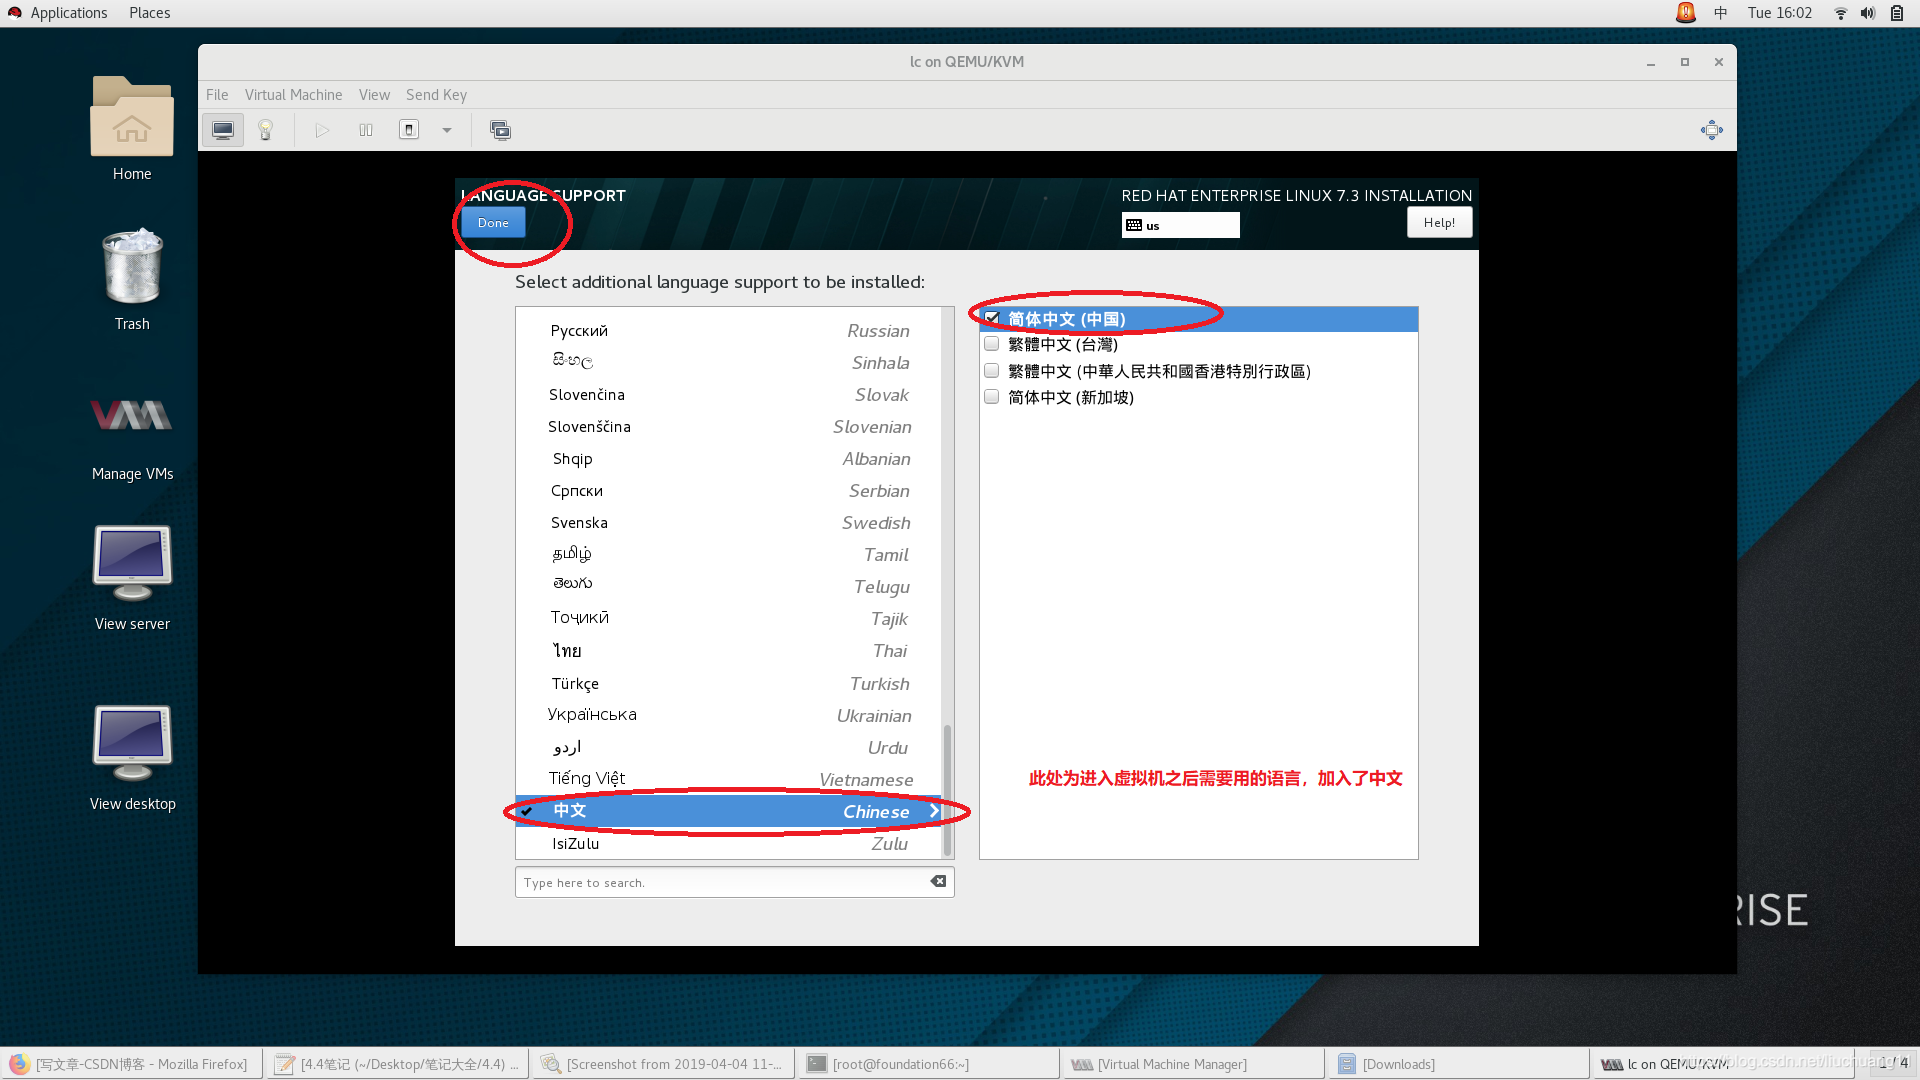This screenshot has height=1080, width=1920.
Task: Switch to Mozilla Firefox taskbar window
Action: 132,1064
